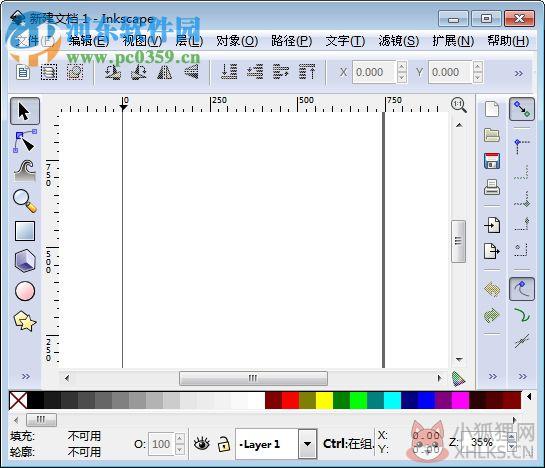Rotate selection 90° clockwise
The height and width of the screenshot is (468, 545).
[x=139, y=72]
